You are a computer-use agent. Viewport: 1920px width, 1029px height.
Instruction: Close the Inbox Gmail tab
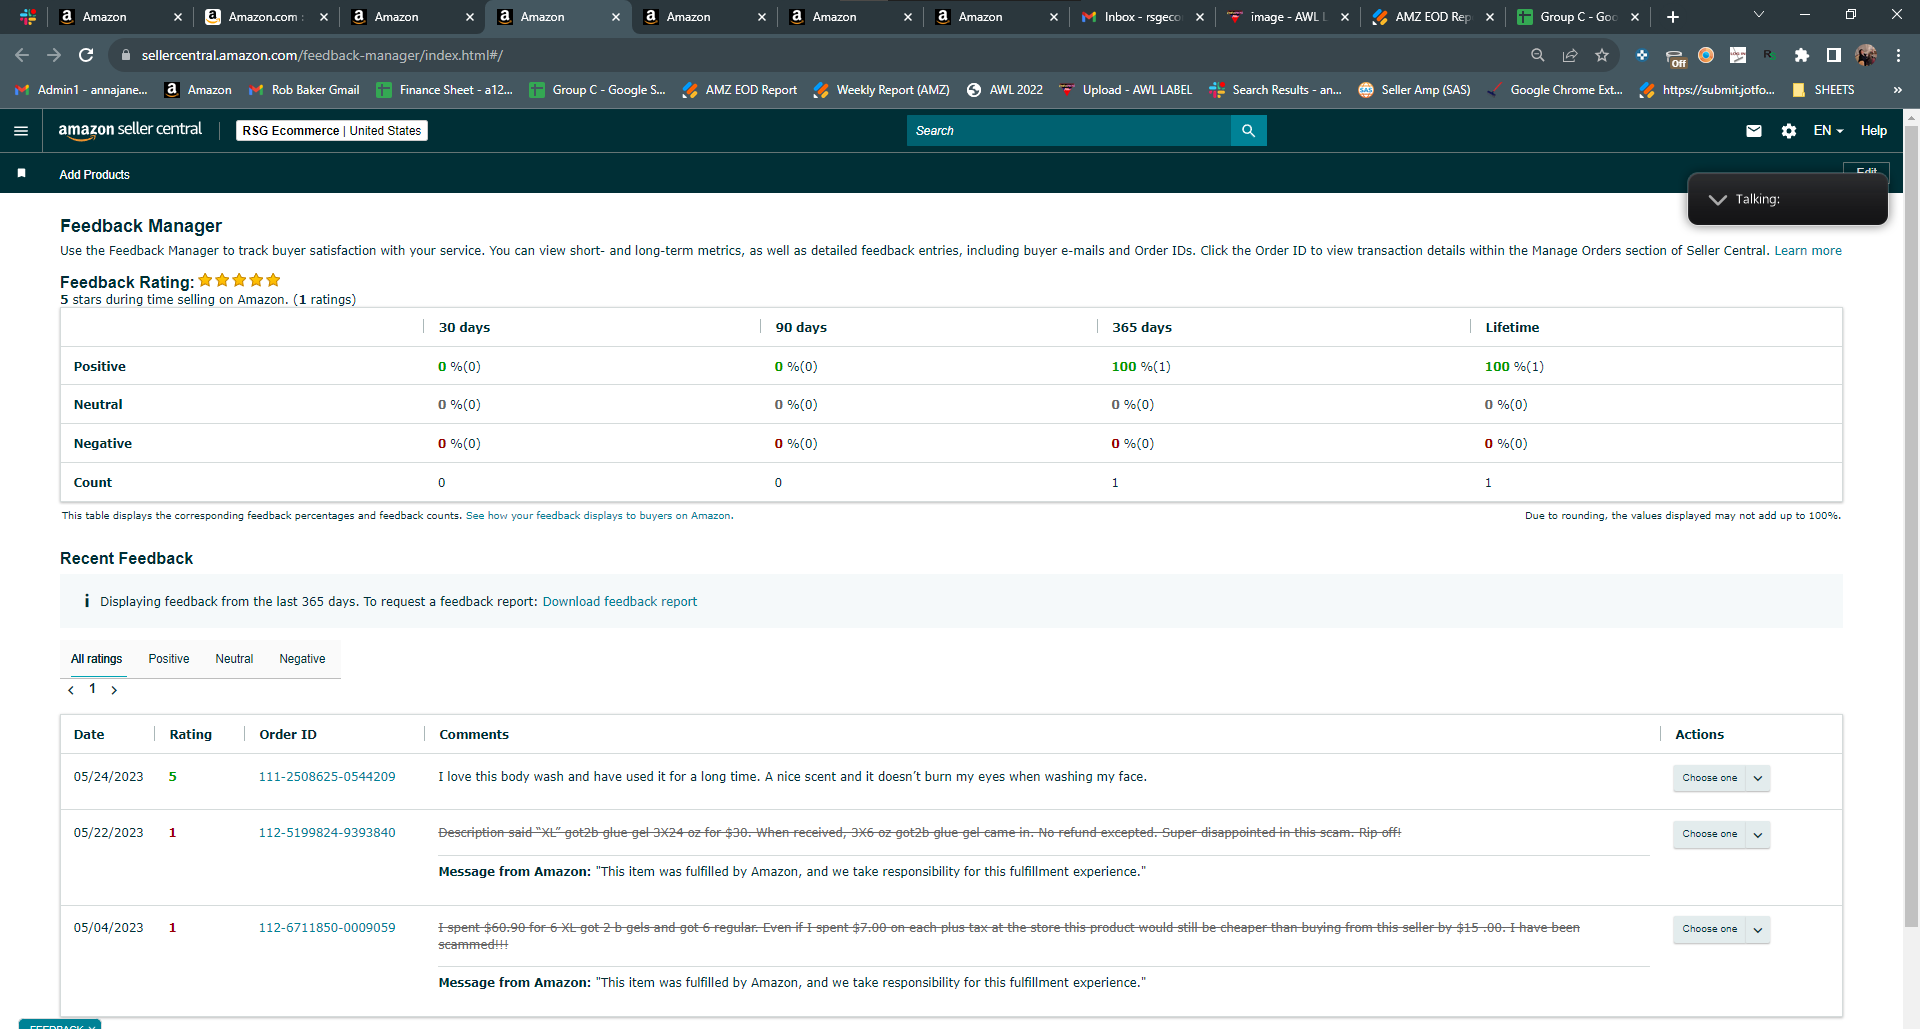click(1200, 17)
